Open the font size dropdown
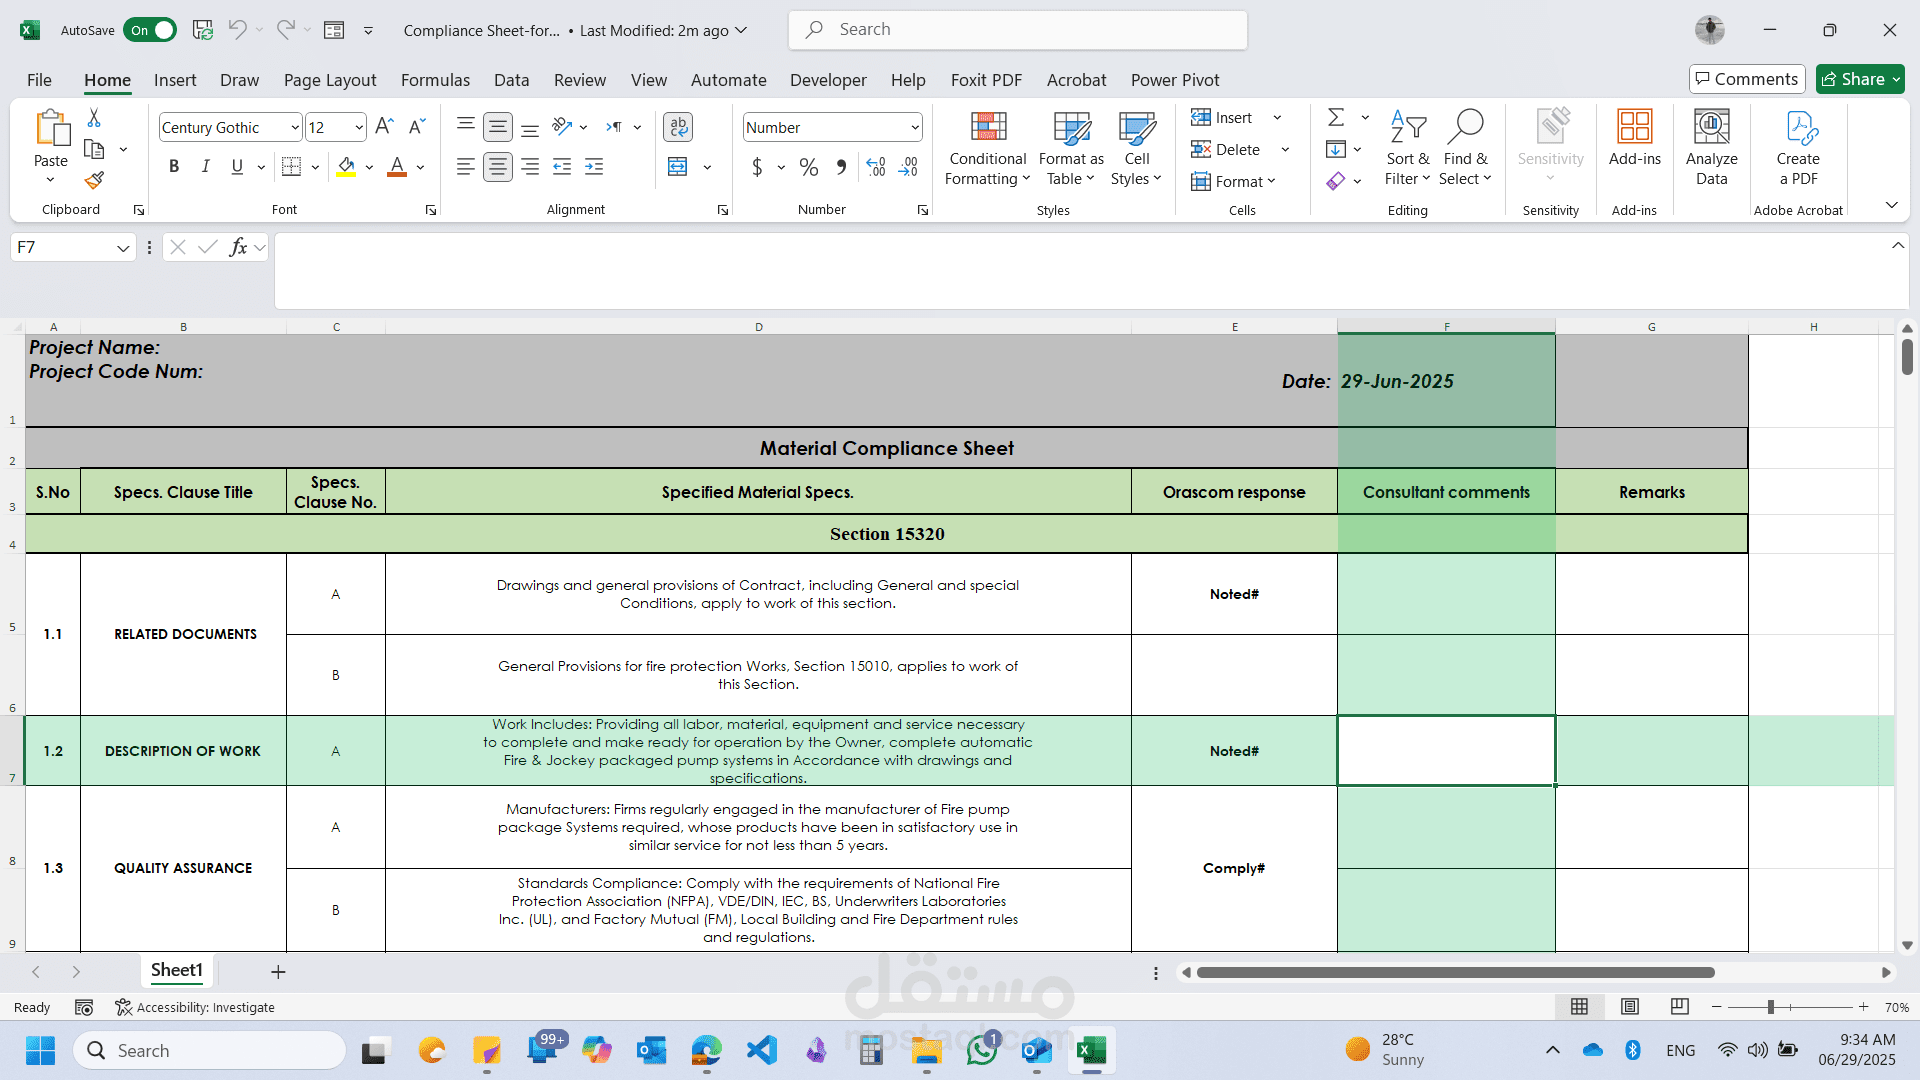Image resolution: width=1920 pixels, height=1080 pixels. (x=359, y=127)
